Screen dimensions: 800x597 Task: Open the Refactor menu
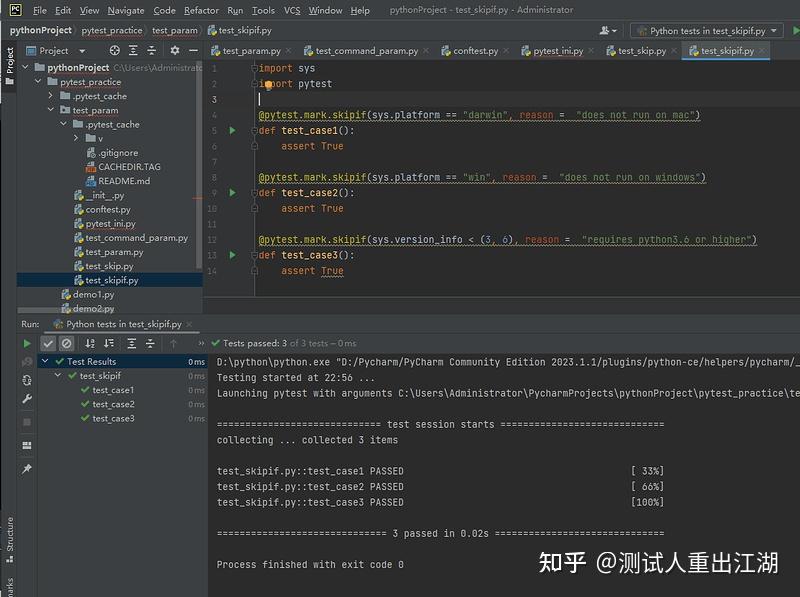(201, 10)
